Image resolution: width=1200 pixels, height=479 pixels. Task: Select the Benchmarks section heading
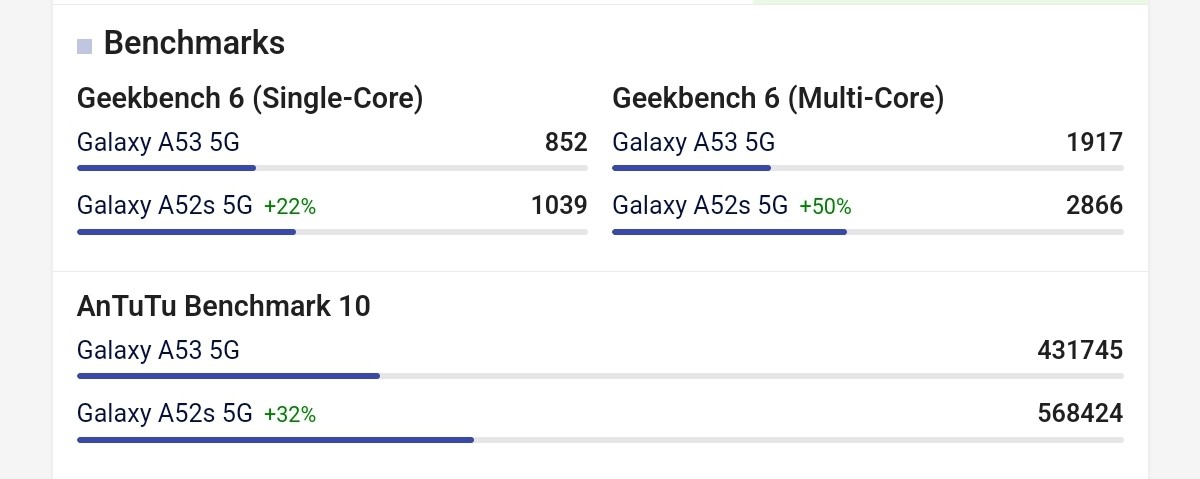pos(194,43)
